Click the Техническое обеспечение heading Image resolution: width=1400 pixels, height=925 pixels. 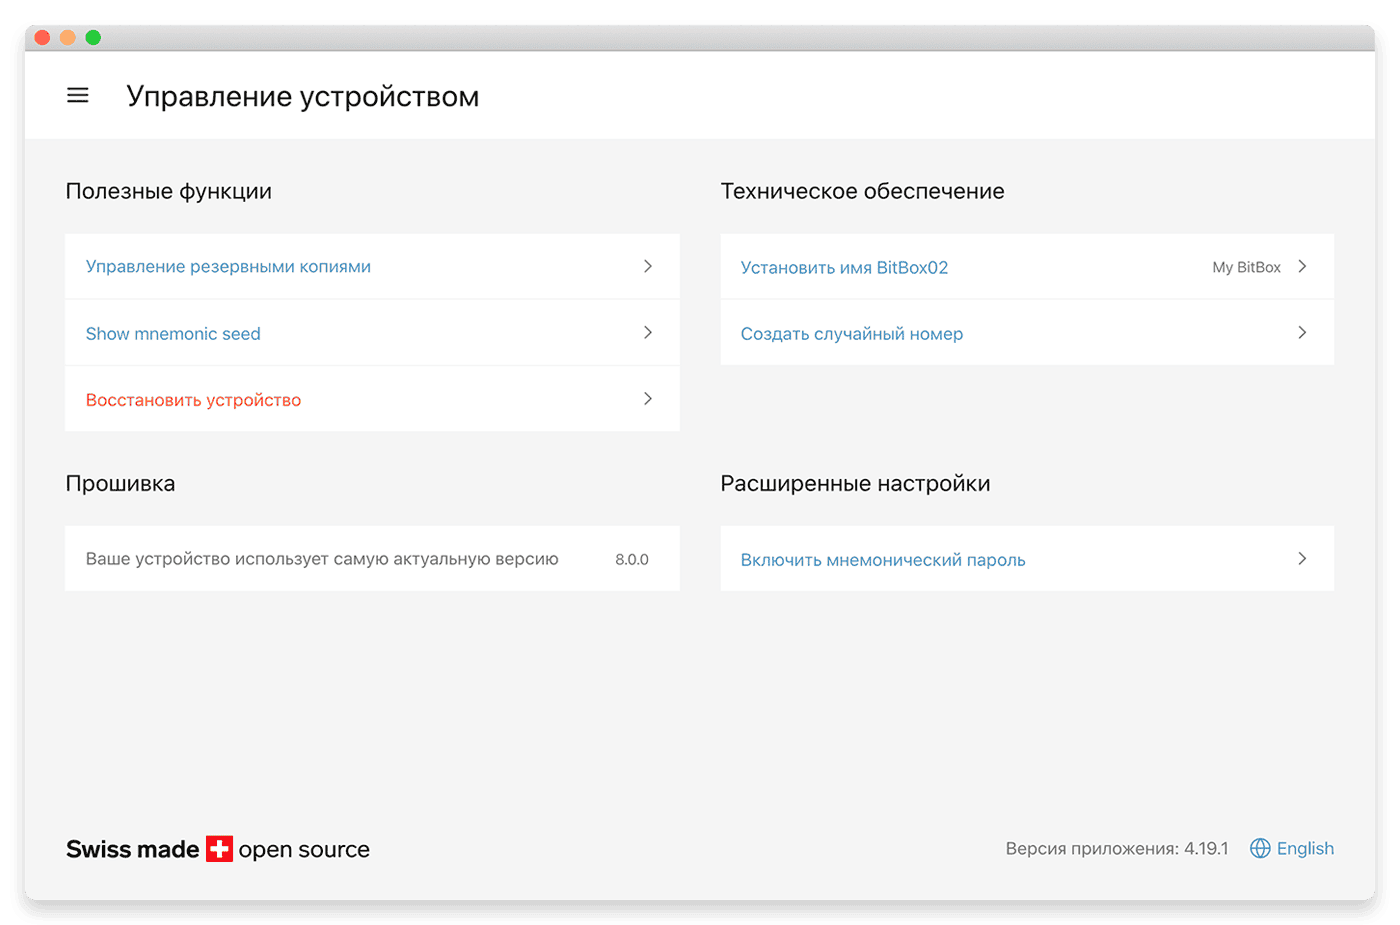pos(862,191)
